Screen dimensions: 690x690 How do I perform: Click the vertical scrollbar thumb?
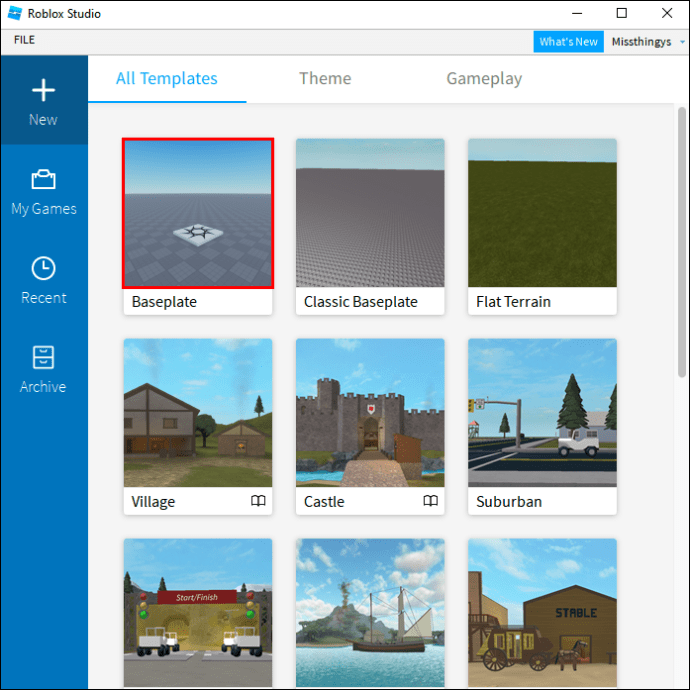pyautogui.click(x=682, y=242)
